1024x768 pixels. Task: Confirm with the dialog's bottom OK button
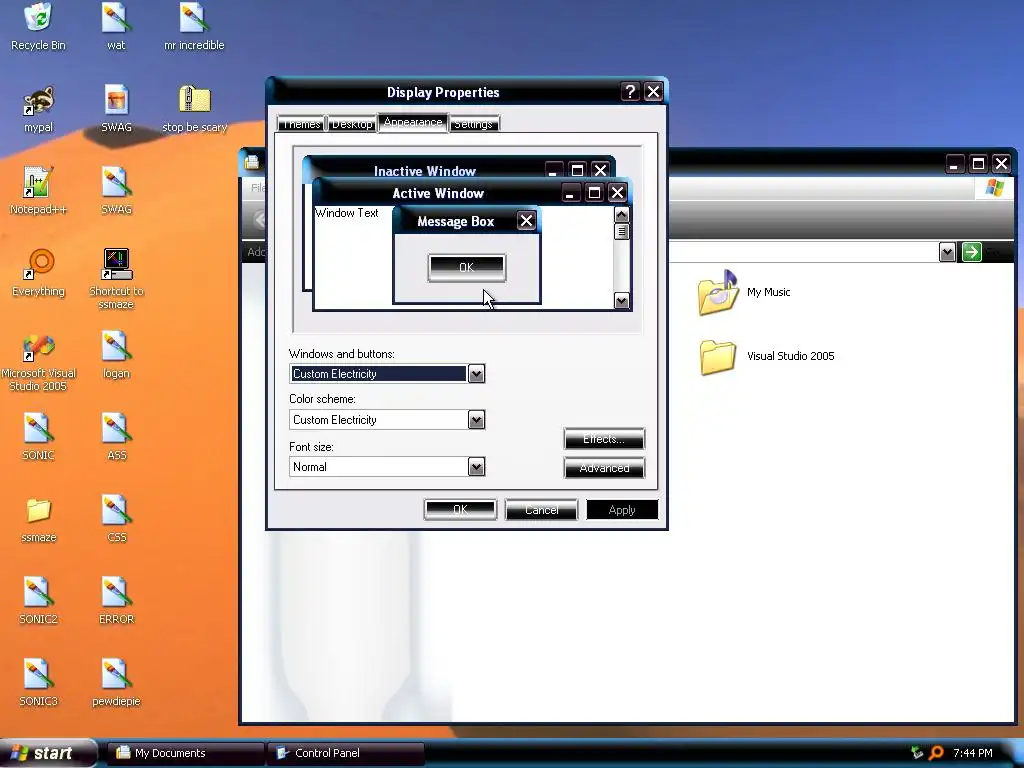[460, 510]
